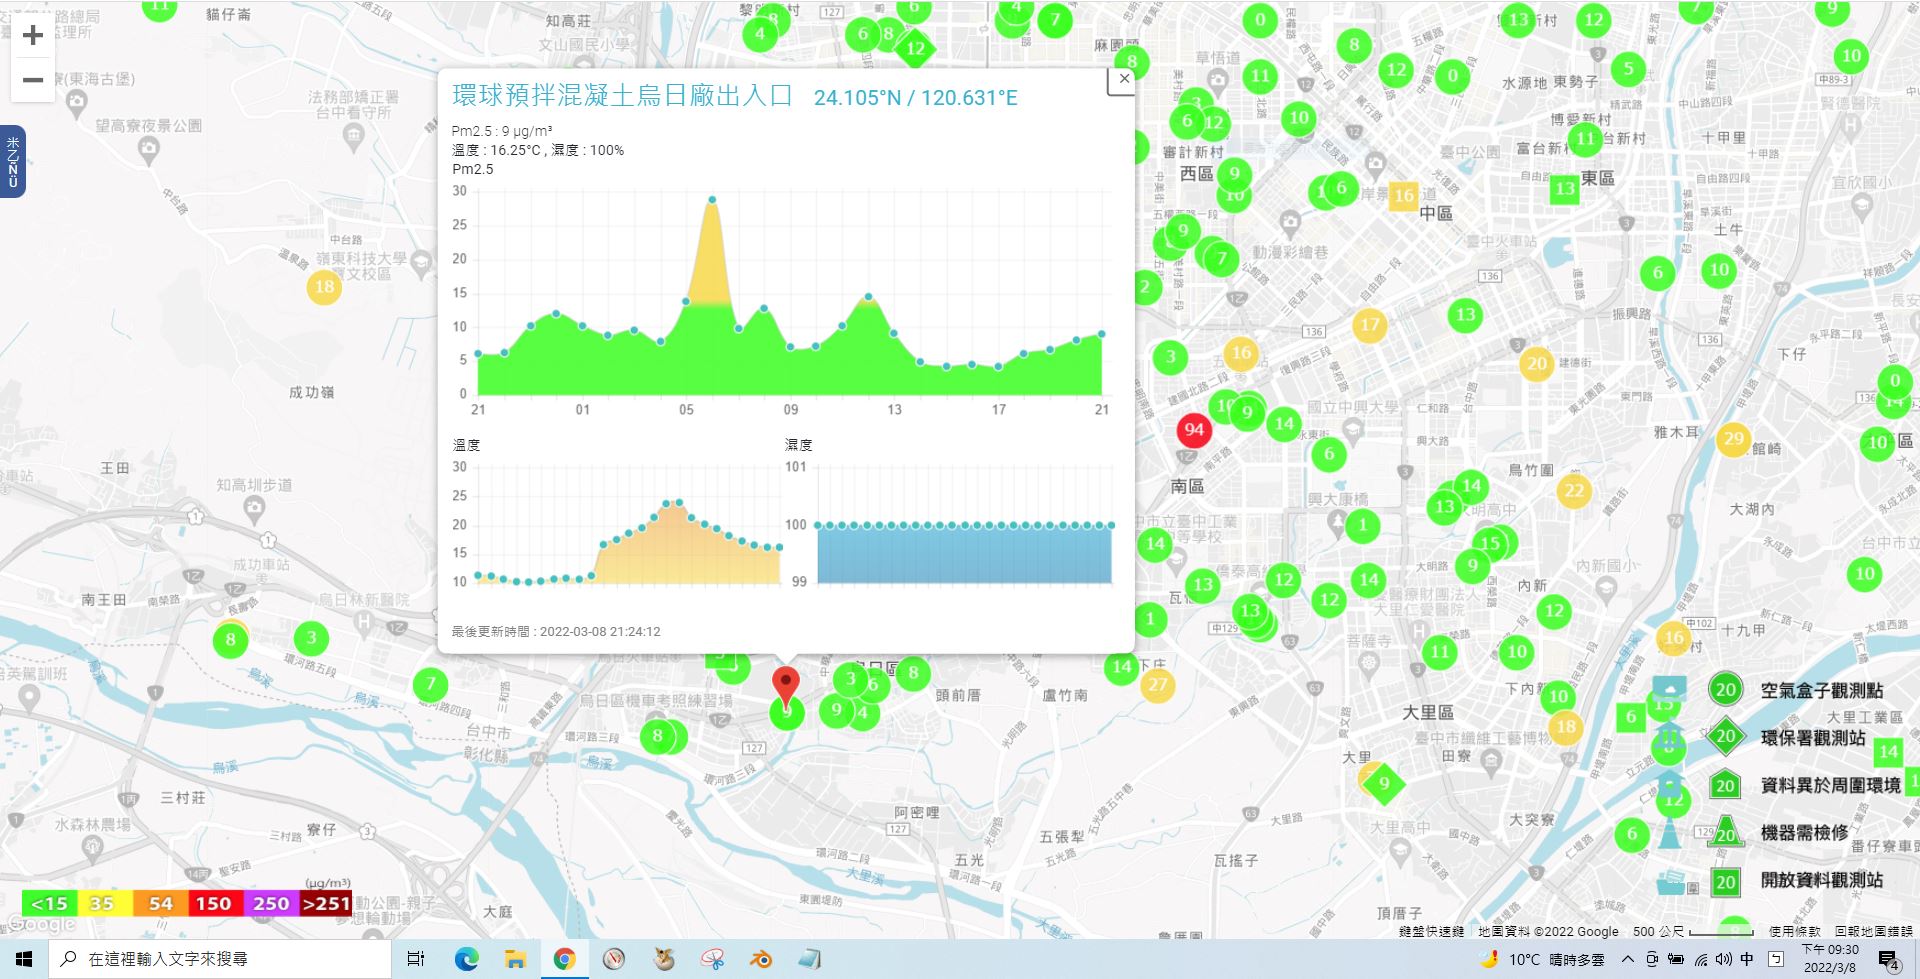Open the yellow marker showing 27
1920x979 pixels.
point(1157,685)
